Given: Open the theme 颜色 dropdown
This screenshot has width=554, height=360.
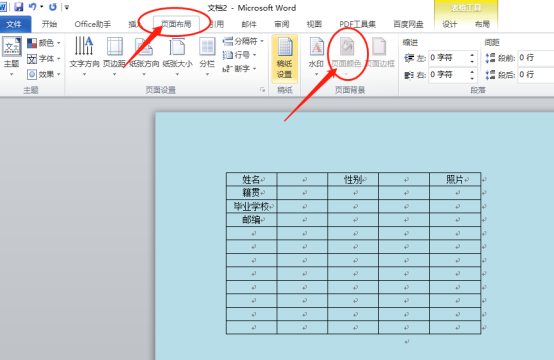Looking at the screenshot, I should click(44, 43).
